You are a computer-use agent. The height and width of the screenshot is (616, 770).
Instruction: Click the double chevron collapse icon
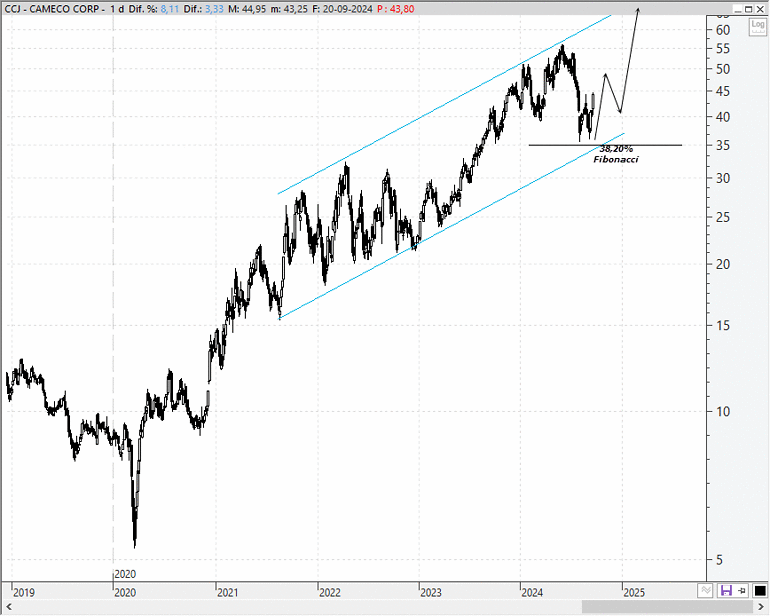click(x=706, y=590)
